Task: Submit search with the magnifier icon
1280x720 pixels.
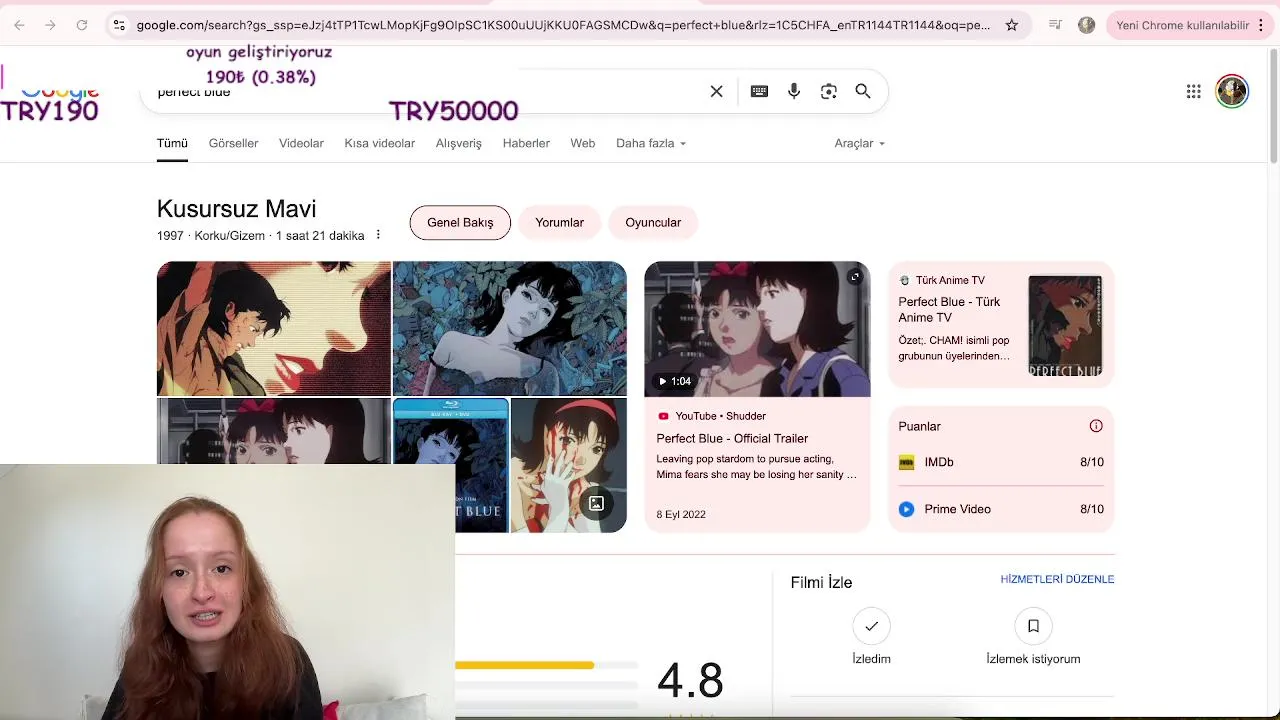Action: click(x=863, y=92)
